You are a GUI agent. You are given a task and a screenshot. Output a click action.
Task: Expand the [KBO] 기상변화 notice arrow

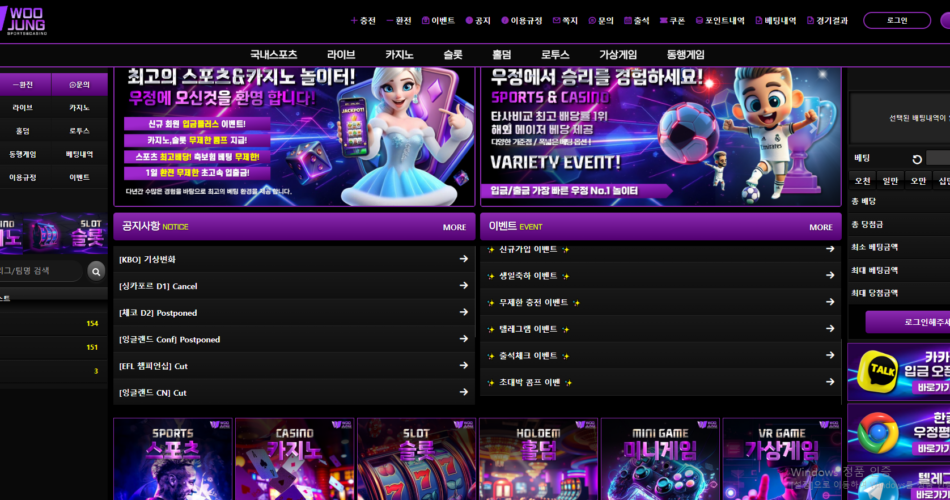(463, 259)
